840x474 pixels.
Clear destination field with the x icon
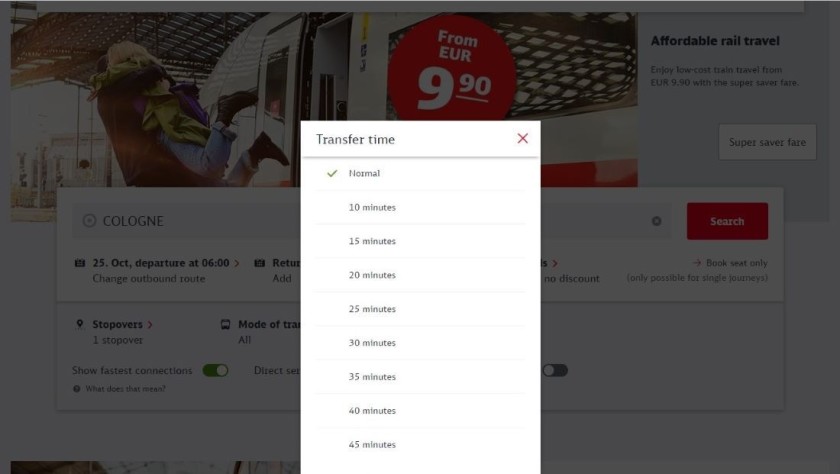coord(656,221)
